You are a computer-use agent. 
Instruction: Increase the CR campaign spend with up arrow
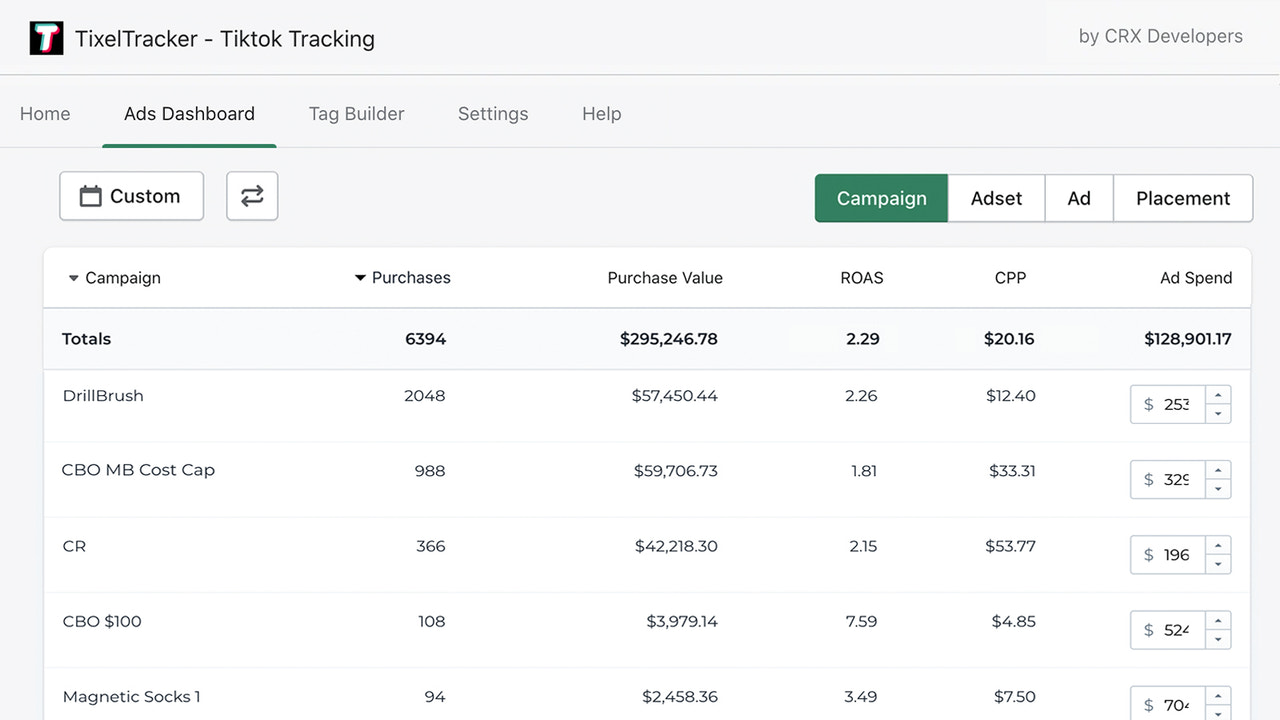coord(1218,546)
